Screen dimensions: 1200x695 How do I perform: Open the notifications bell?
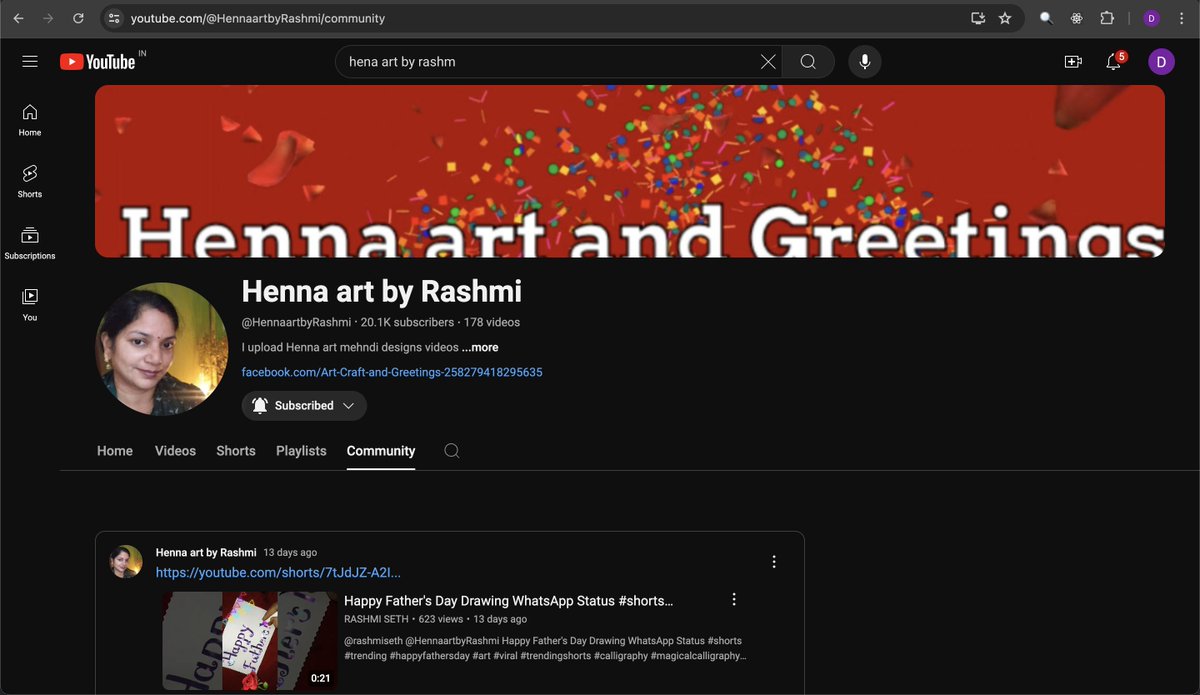tap(1114, 62)
